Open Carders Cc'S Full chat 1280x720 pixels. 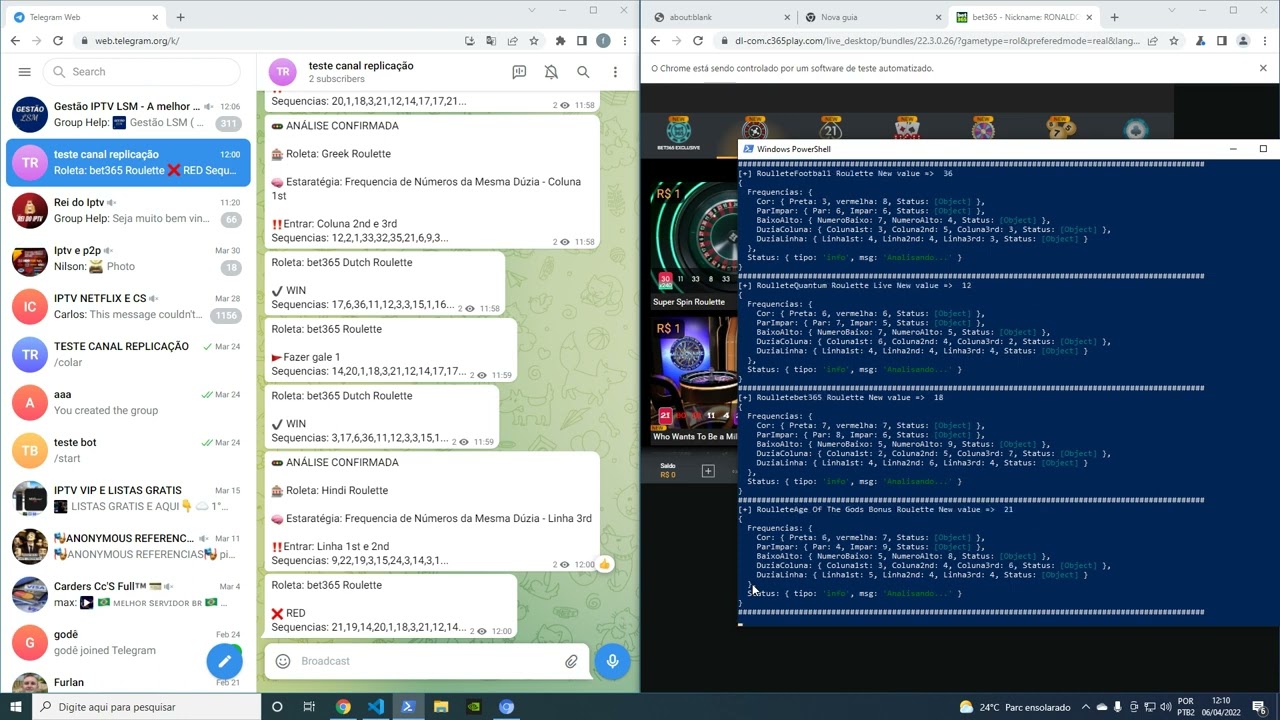click(x=128, y=594)
